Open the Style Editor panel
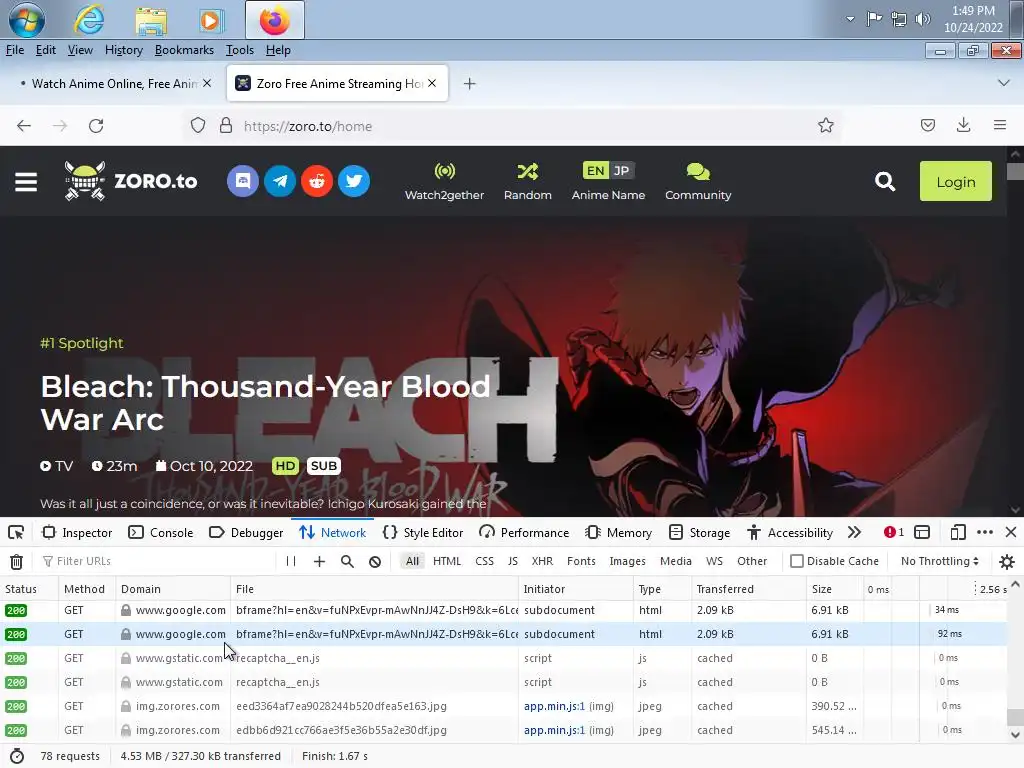 pos(423,533)
